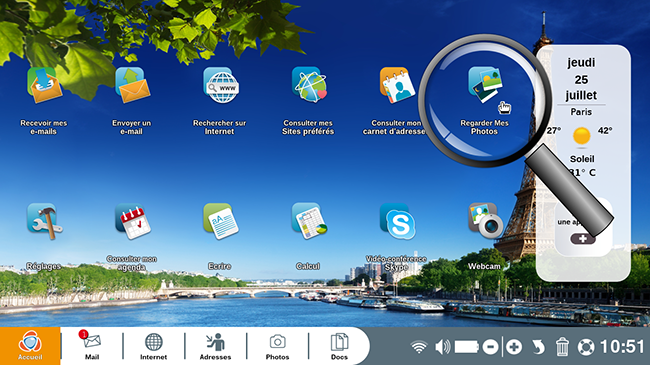Zoom out with minus button
650x365 pixels.
(x=490, y=347)
